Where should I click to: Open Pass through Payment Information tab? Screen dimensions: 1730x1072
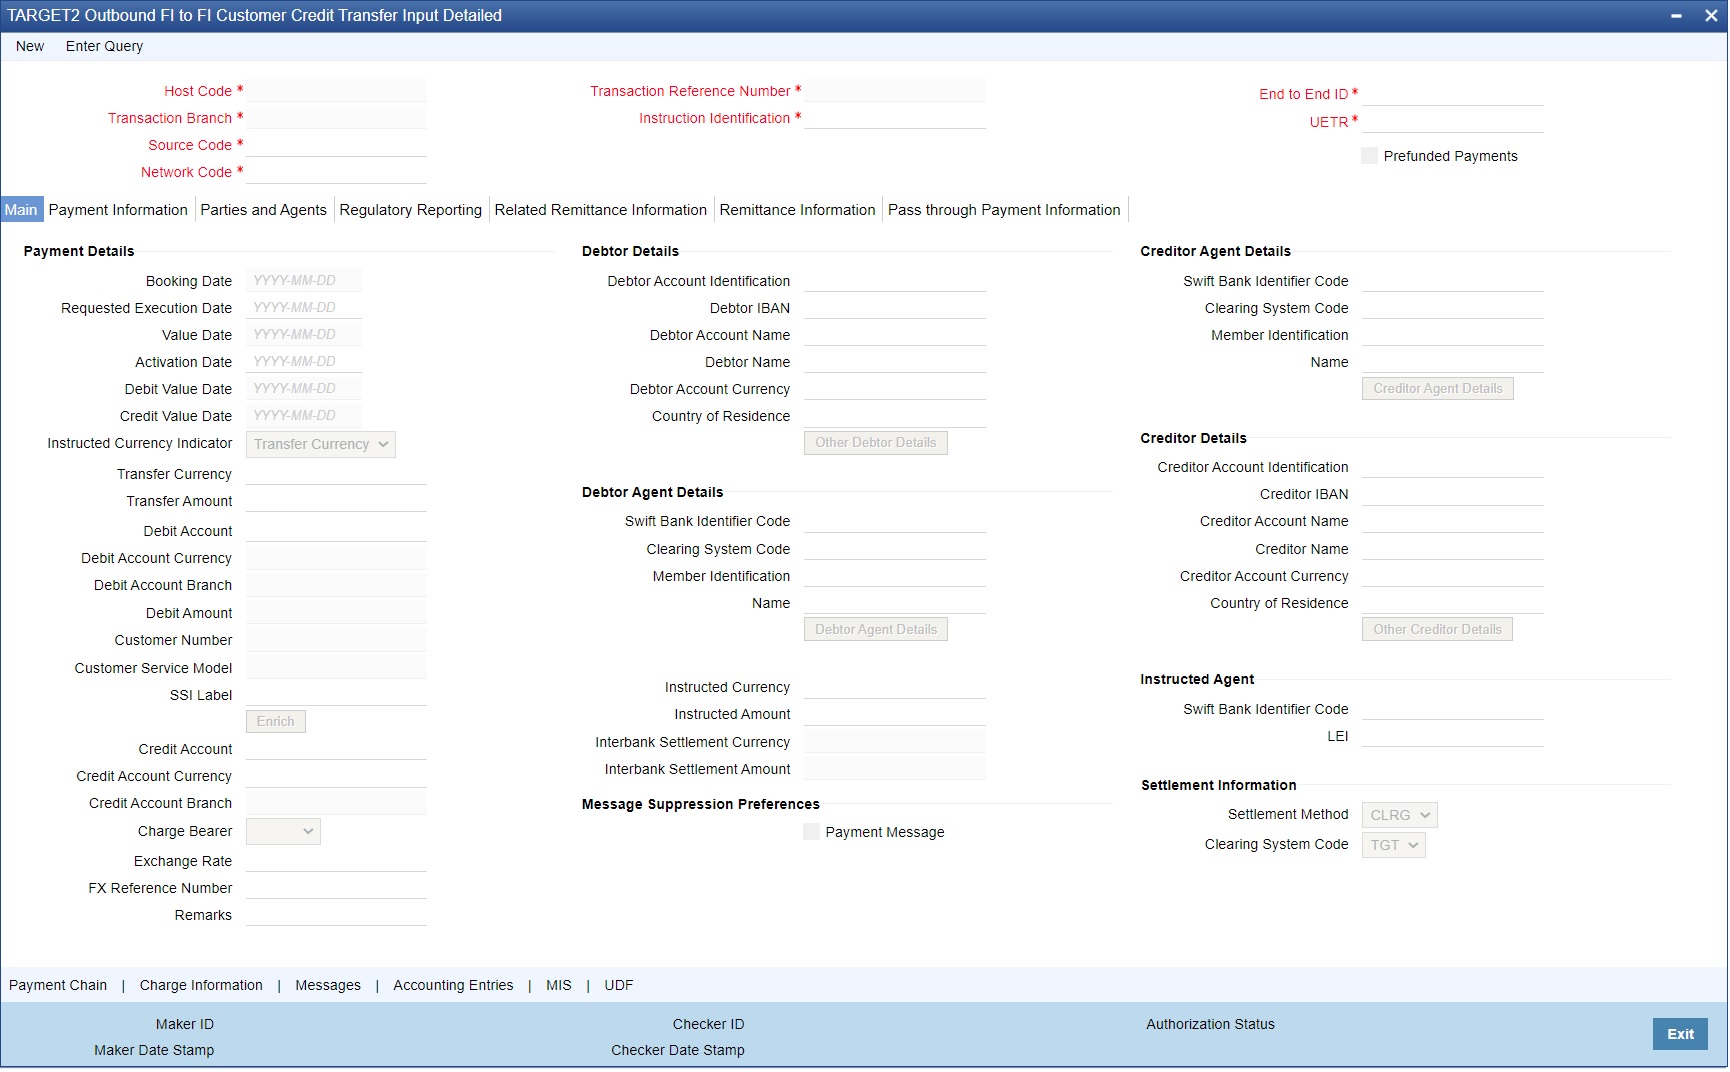coord(1004,210)
